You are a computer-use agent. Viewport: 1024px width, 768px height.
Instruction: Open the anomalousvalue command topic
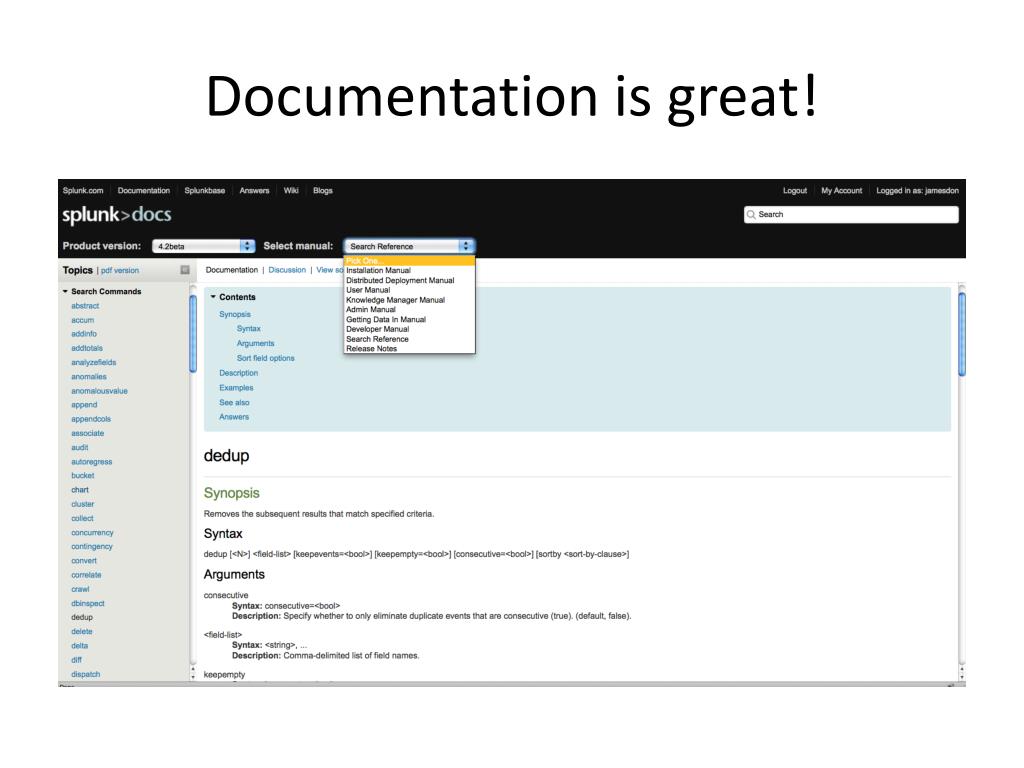(99, 391)
